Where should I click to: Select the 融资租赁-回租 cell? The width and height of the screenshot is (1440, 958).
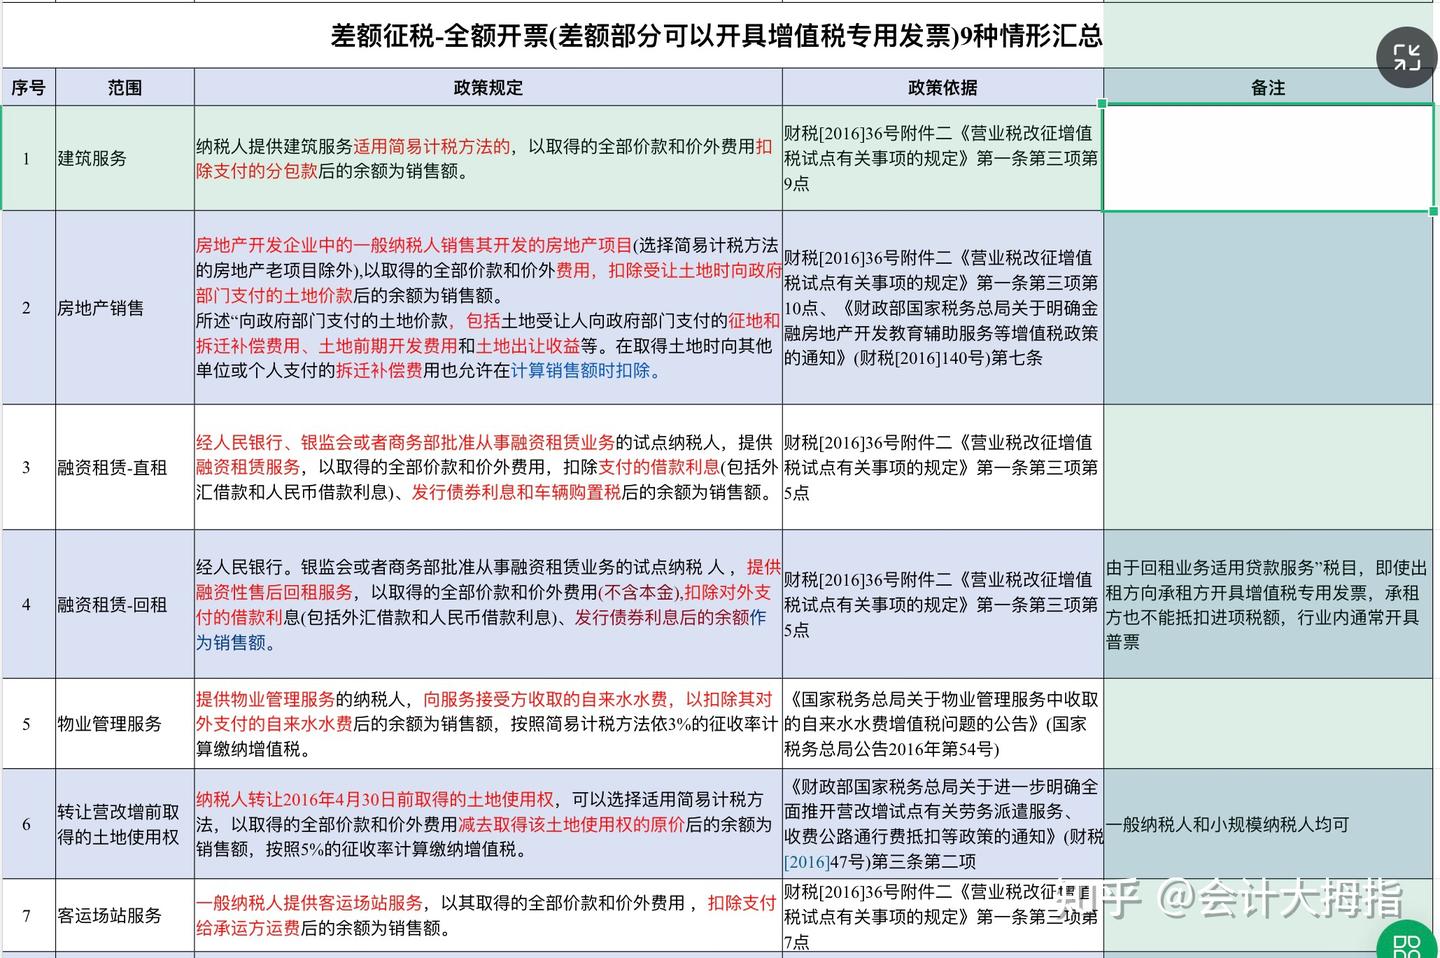[125, 604]
